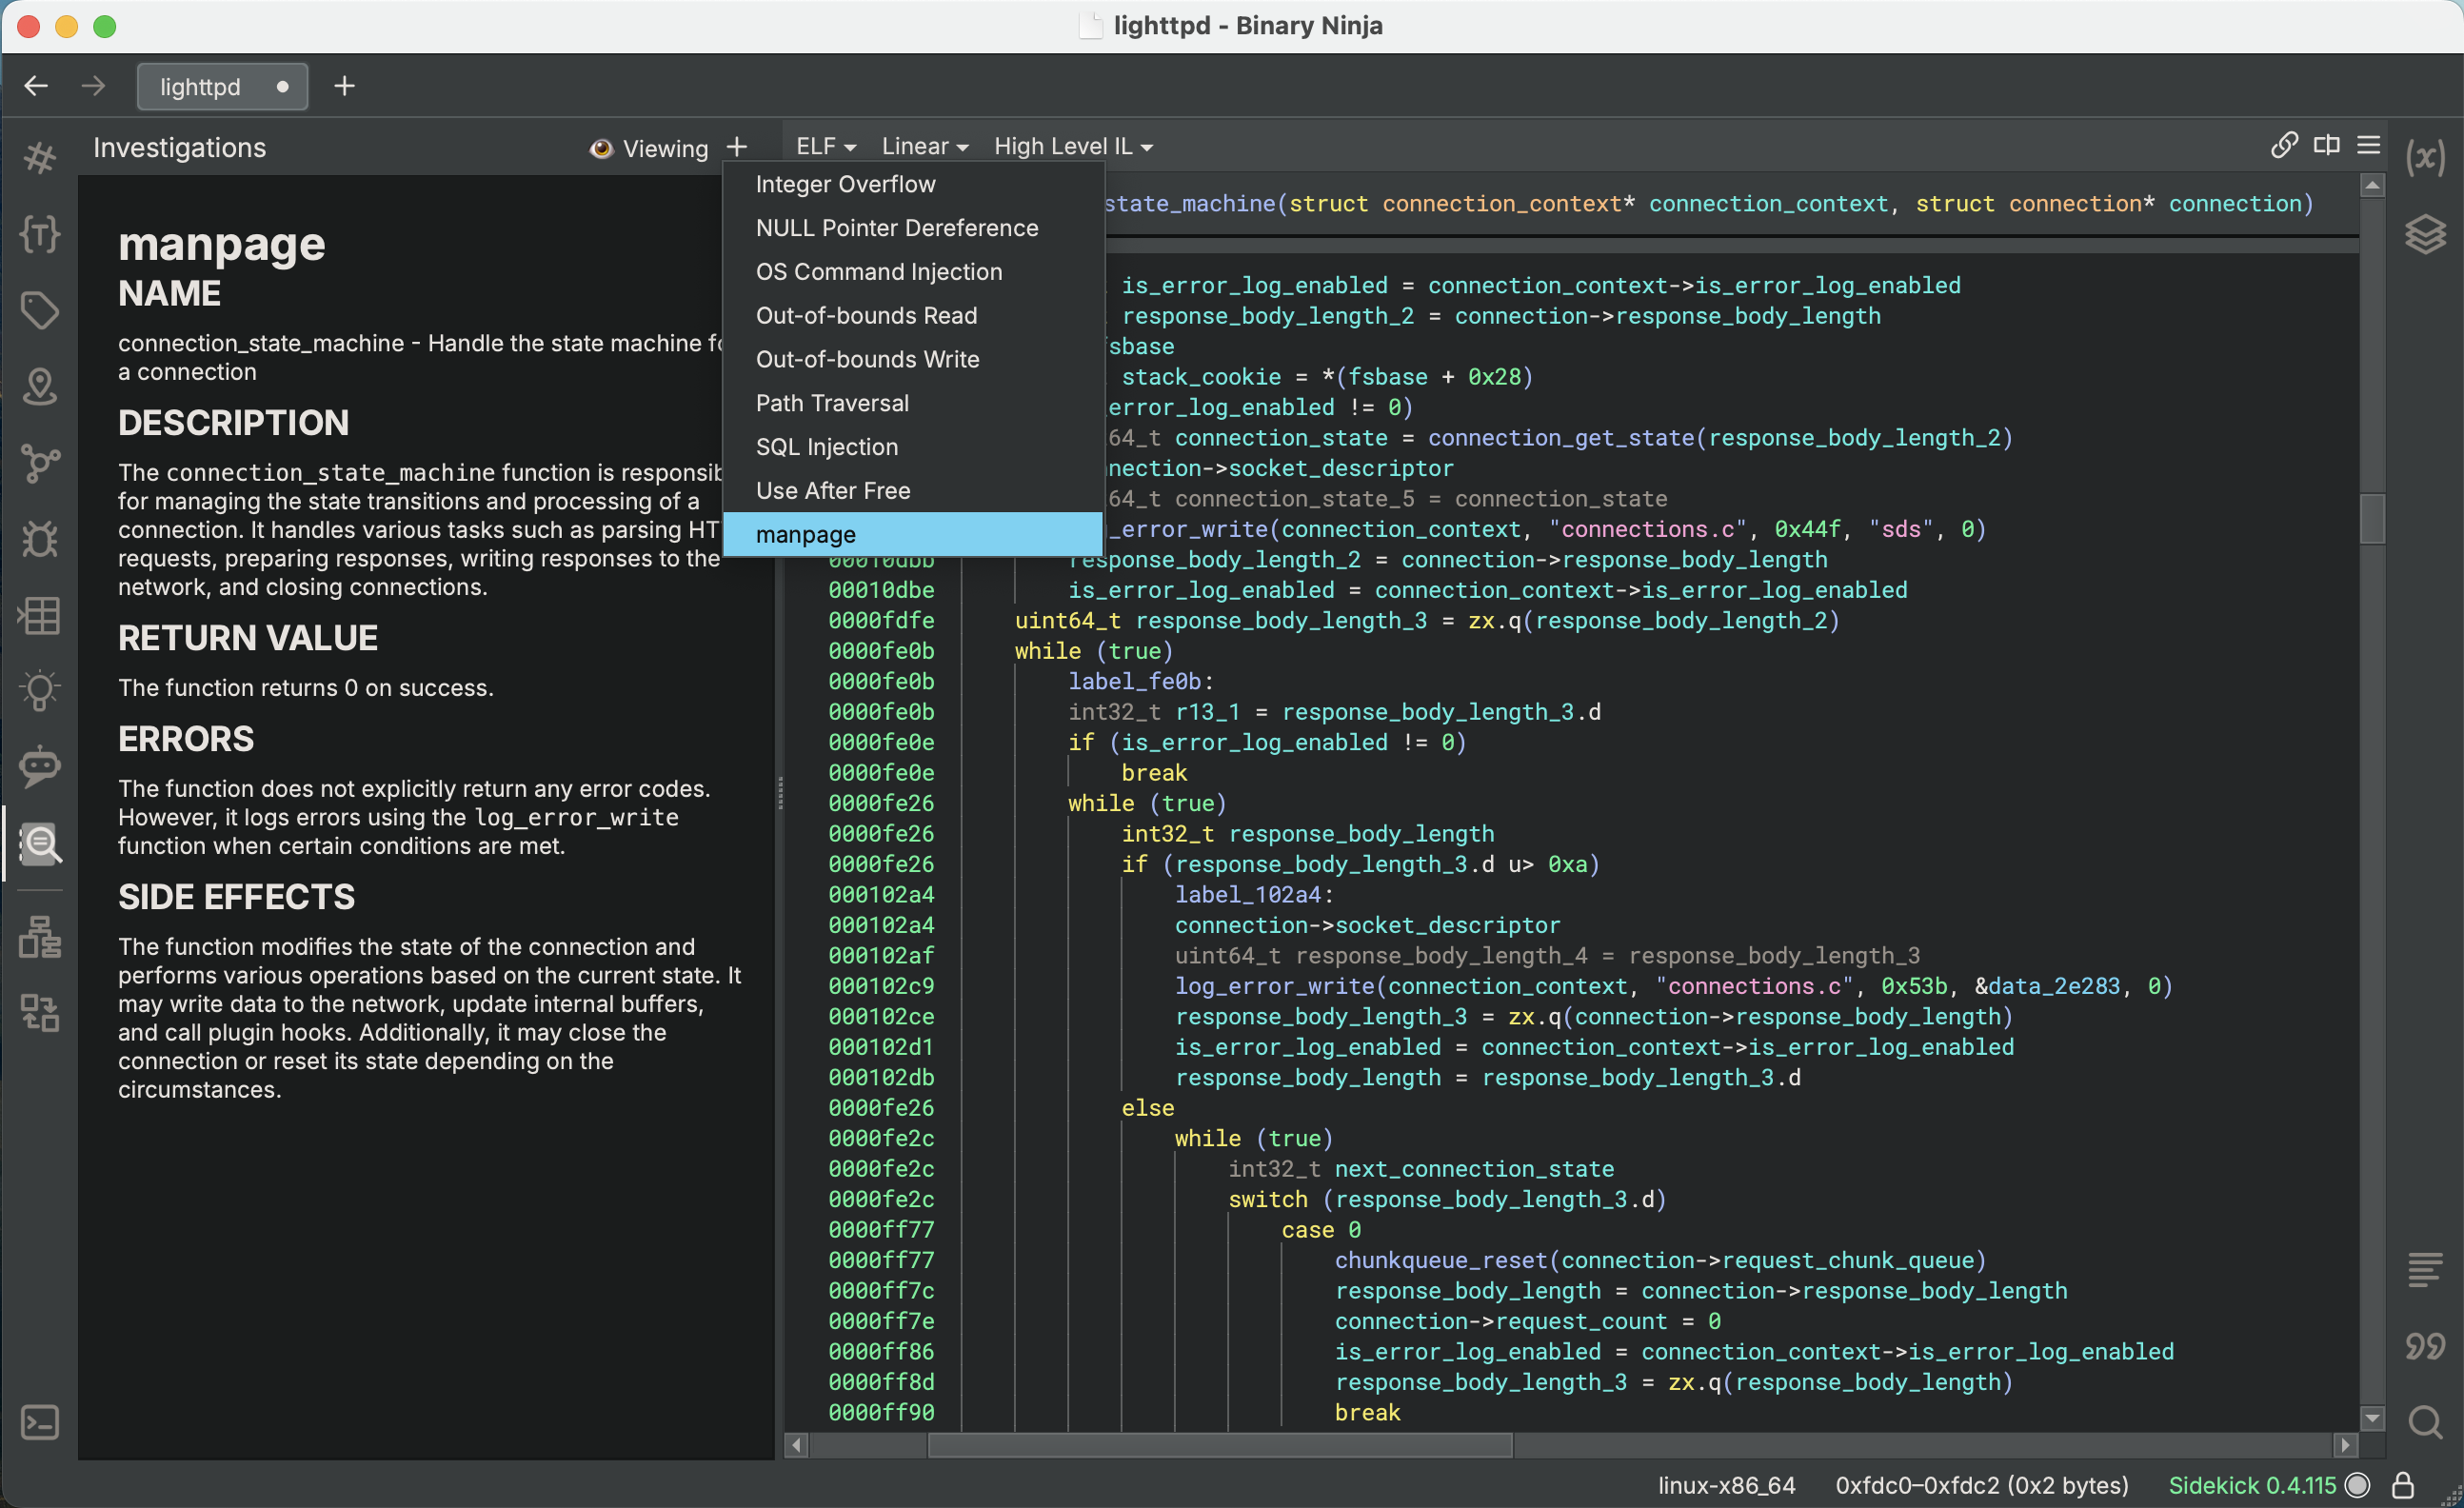Viewport: 2464px width, 1508px height.
Task: Open the Sidekick assistant robot icon
Action: 39,766
